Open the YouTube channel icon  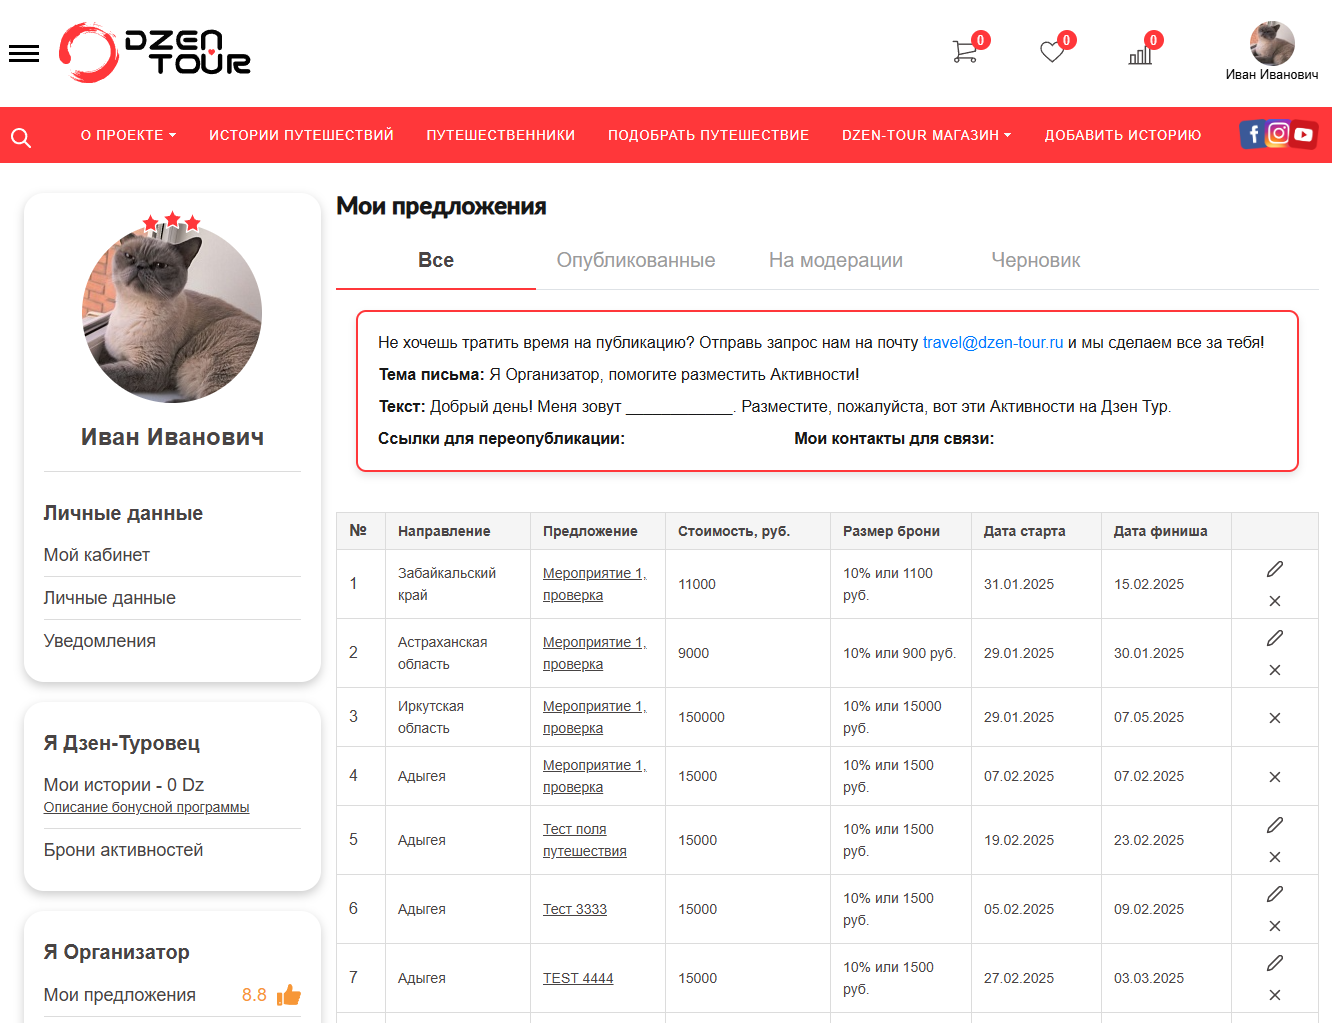tap(1304, 134)
